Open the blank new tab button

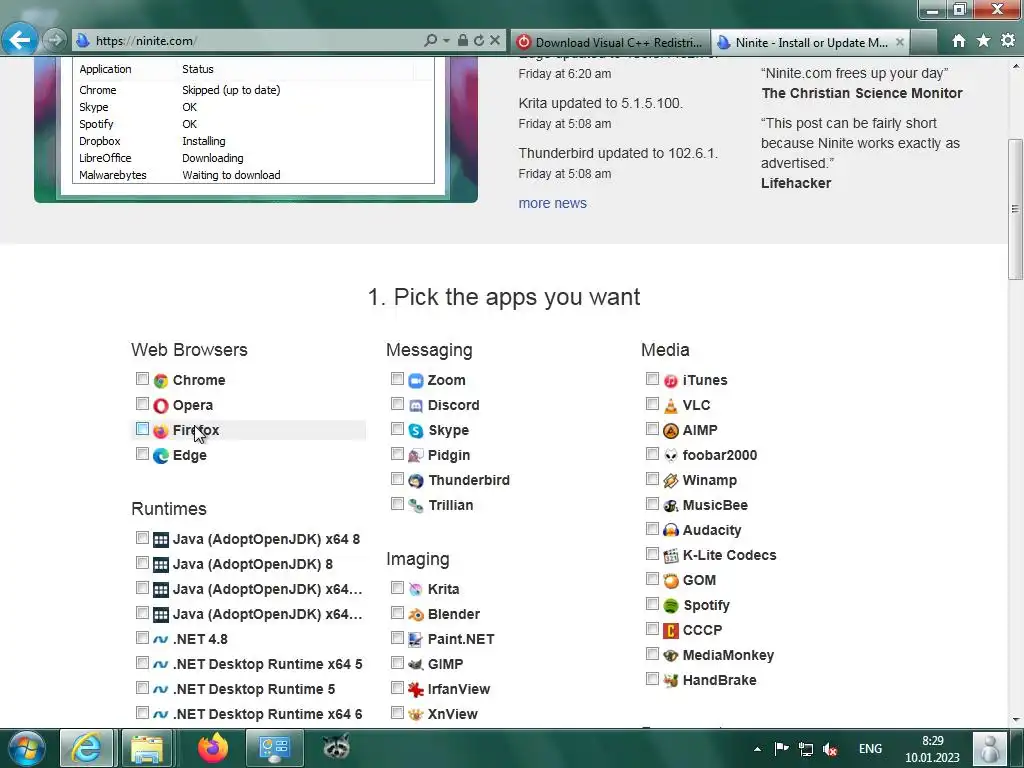pos(923,42)
